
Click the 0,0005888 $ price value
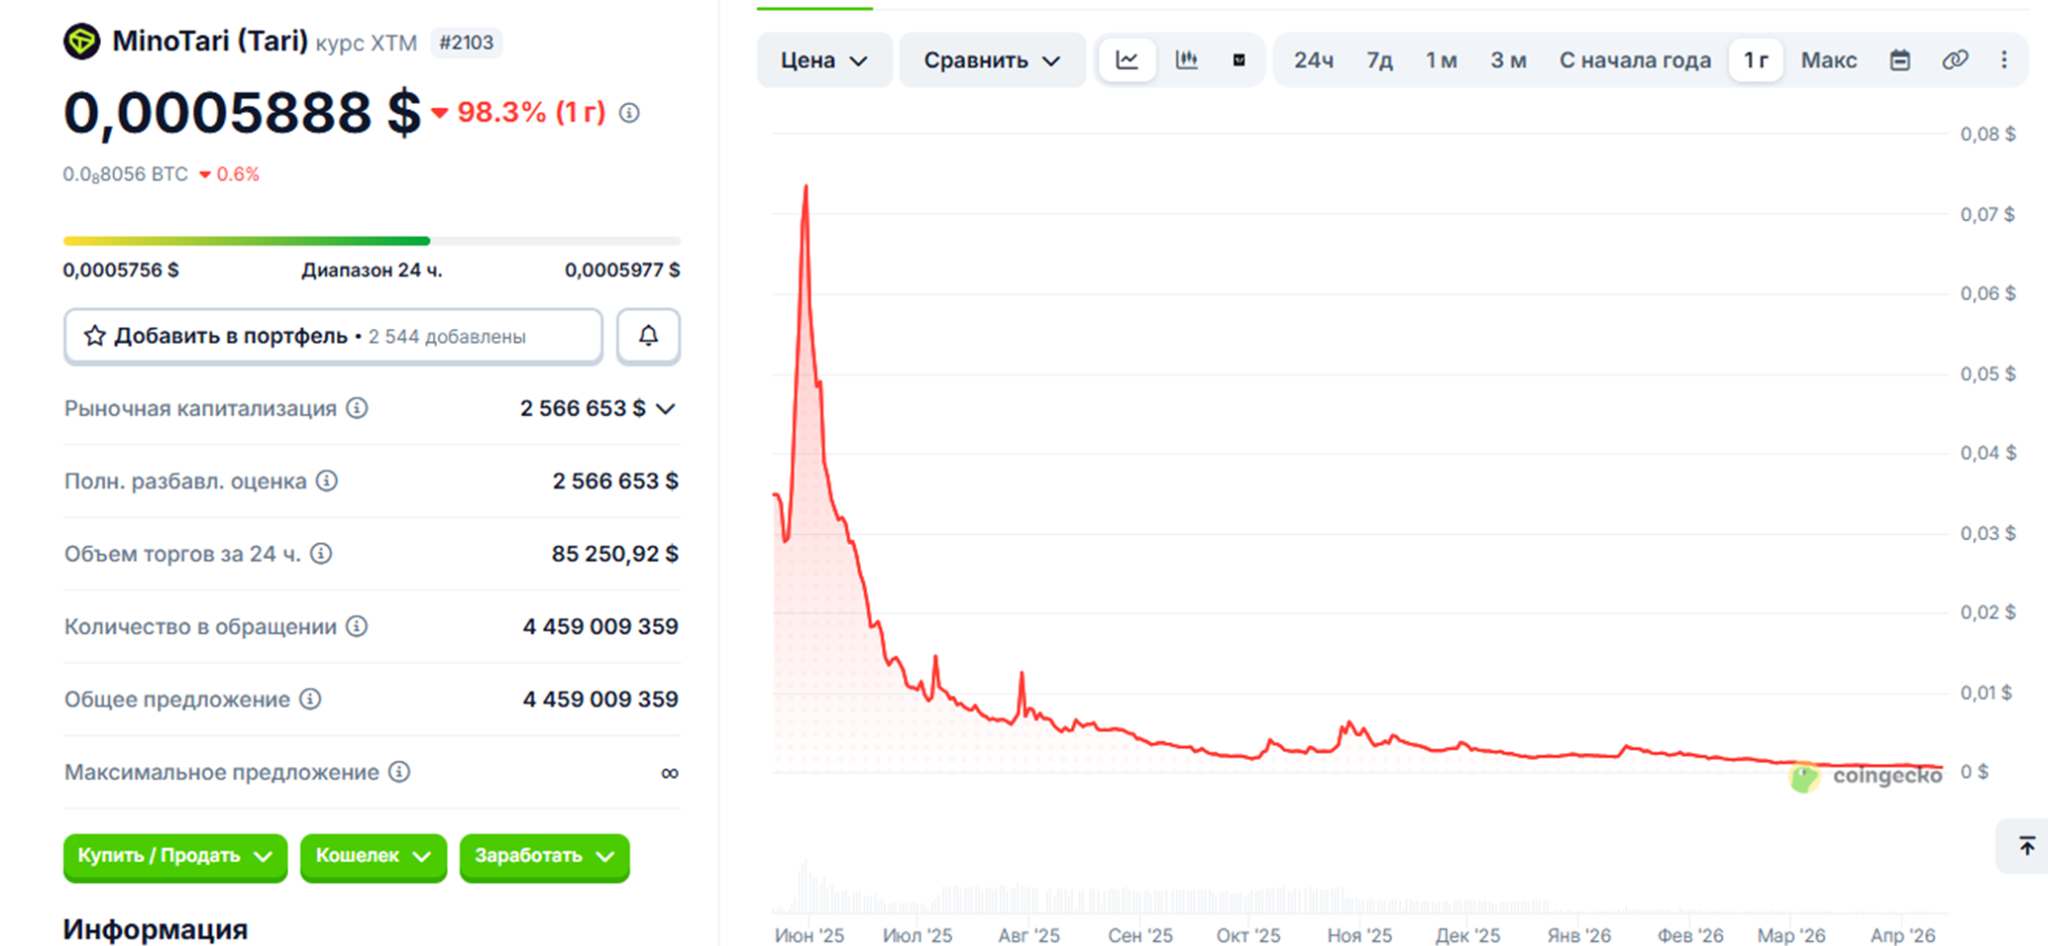click(x=242, y=112)
